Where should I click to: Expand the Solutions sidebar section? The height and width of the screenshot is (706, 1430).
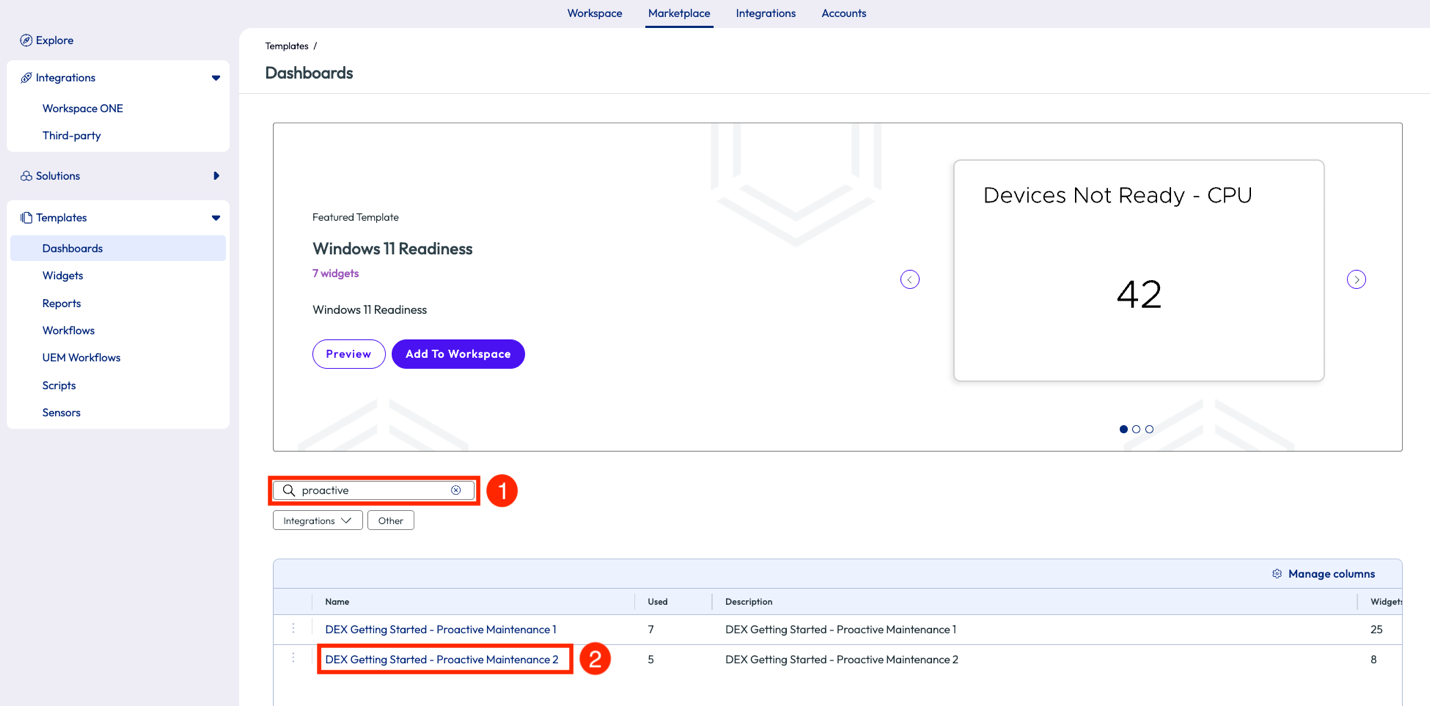[215, 176]
